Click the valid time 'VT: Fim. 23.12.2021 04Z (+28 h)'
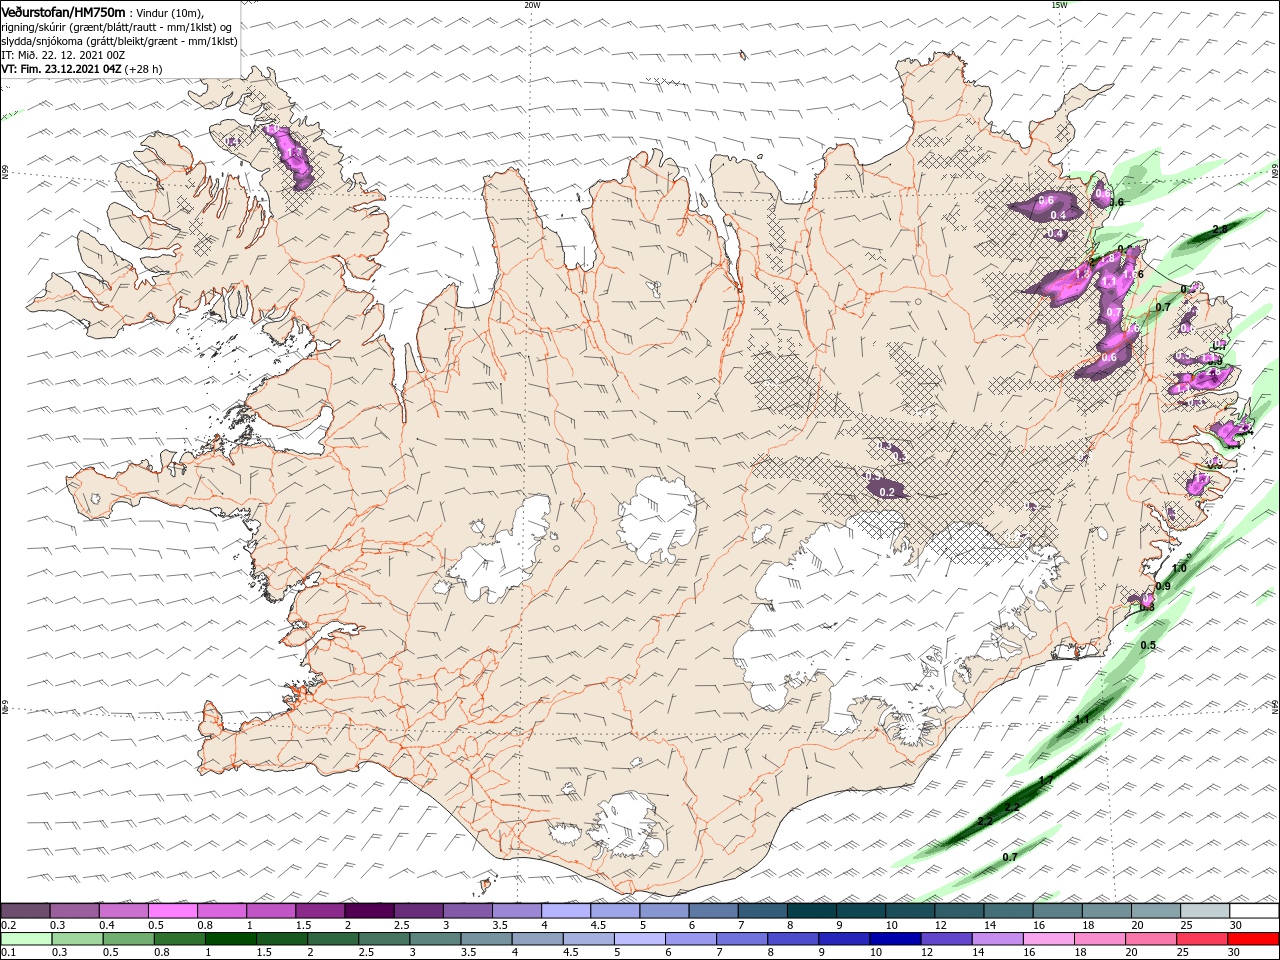 [x=82, y=69]
